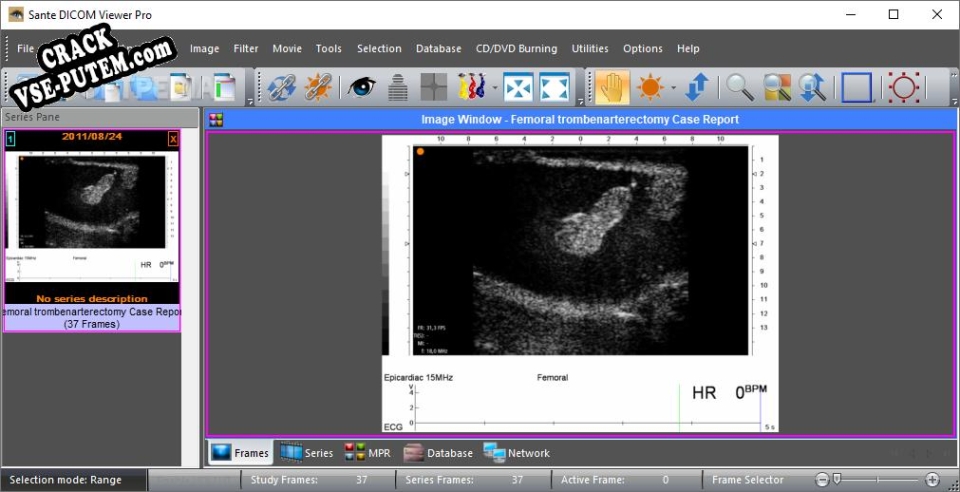This screenshot has height=492, width=960.
Task: Click the blue chain synchronize icon
Action: [282, 88]
